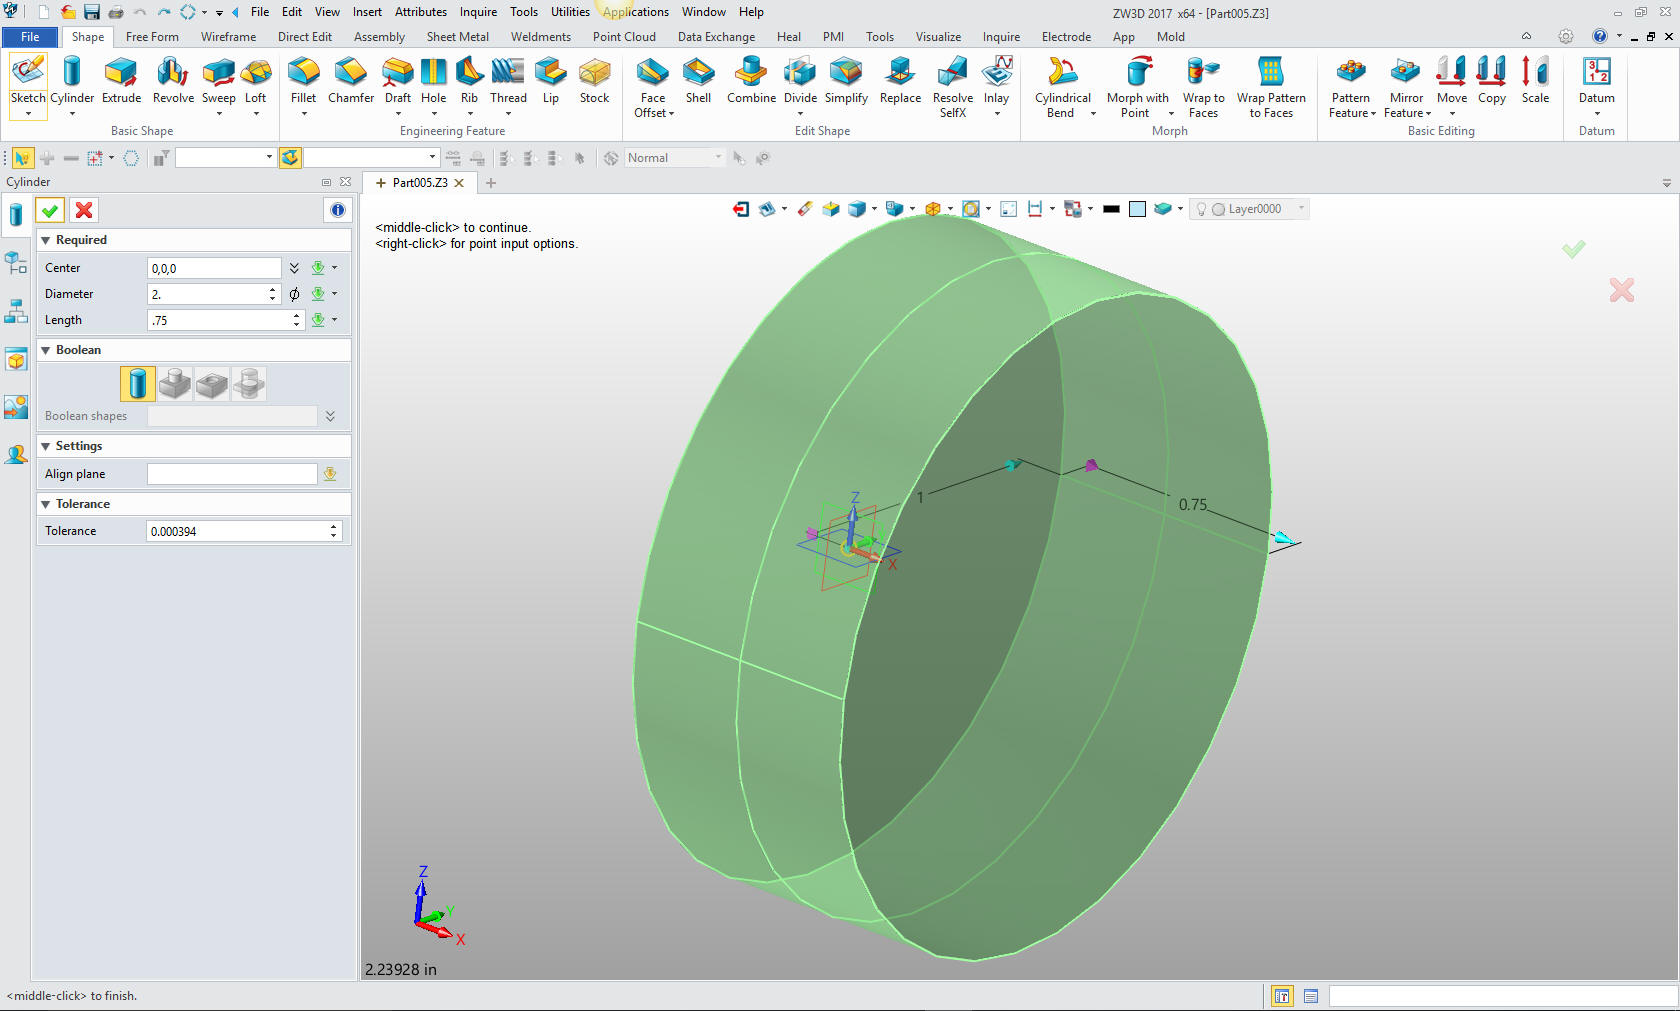Image resolution: width=1680 pixels, height=1011 pixels.
Task: Open the Part005.Z3 document tab
Action: click(x=420, y=183)
